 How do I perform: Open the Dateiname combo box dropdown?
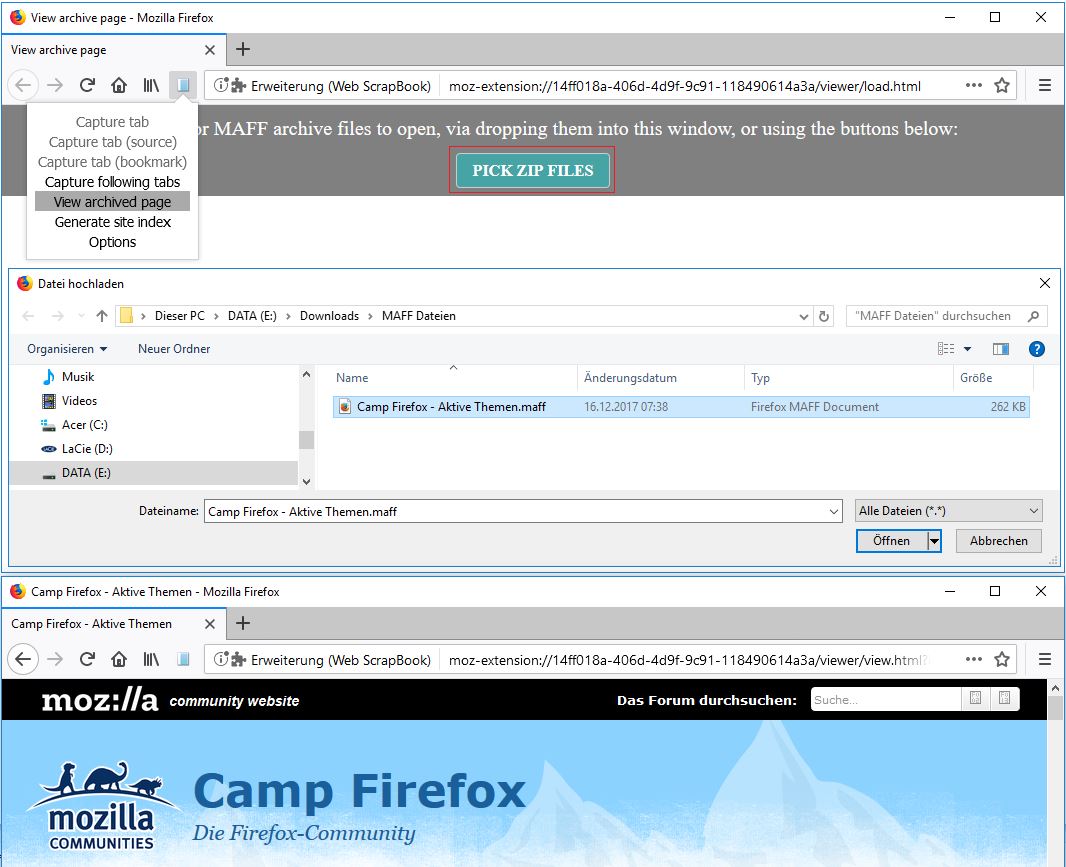tap(834, 511)
